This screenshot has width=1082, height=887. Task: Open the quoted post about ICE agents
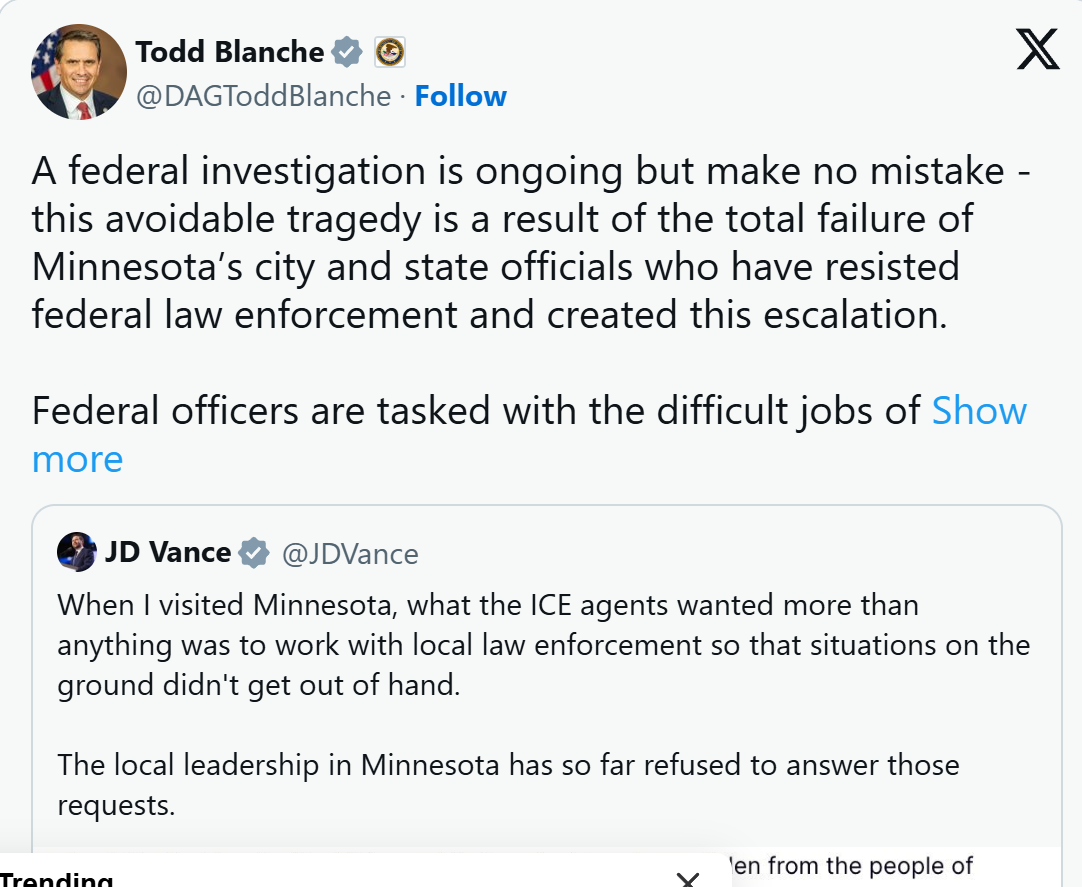pyautogui.click(x=545, y=645)
